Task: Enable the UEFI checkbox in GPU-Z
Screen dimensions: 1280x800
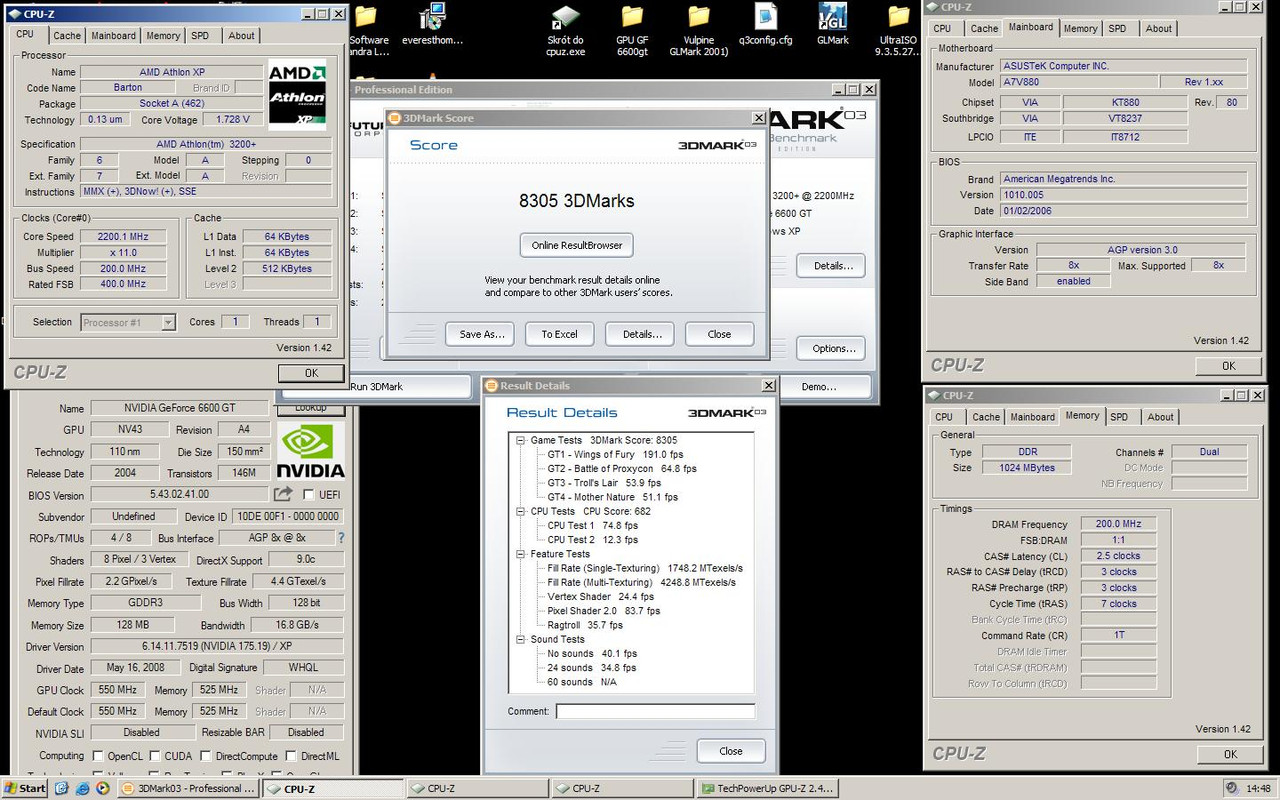Action: click(x=309, y=495)
